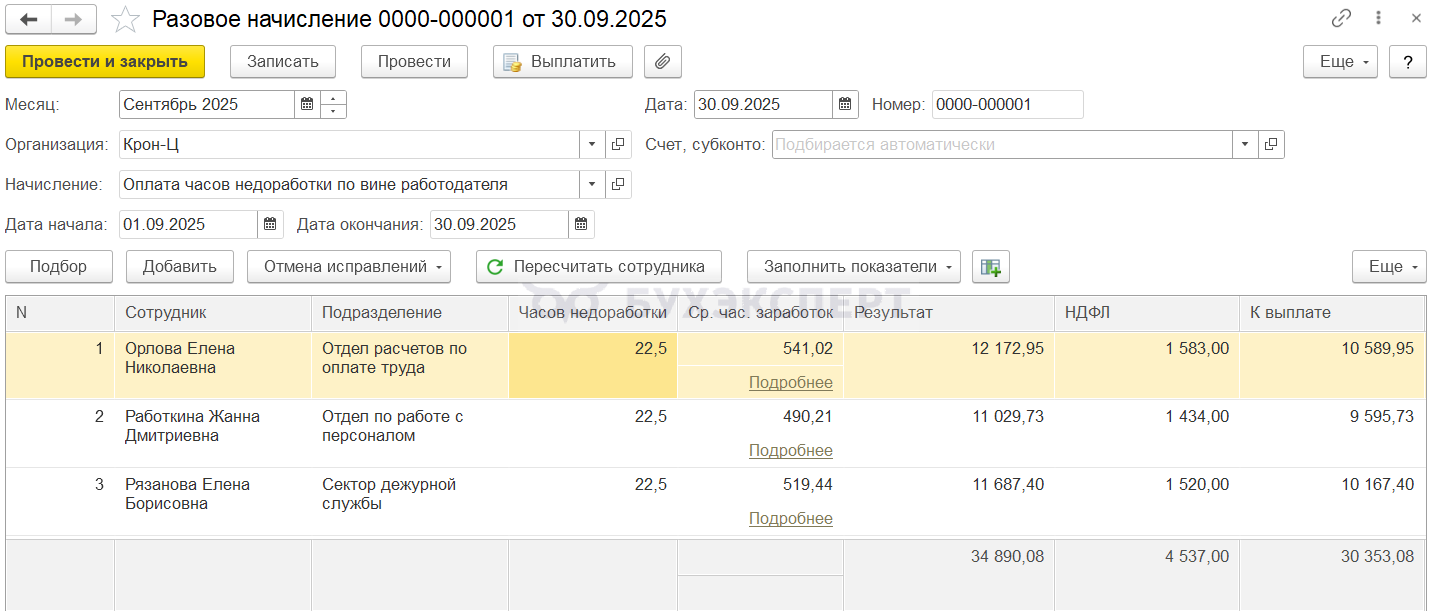Close the document window
Screen dimensions: 1437x611
pos(1417,19)
